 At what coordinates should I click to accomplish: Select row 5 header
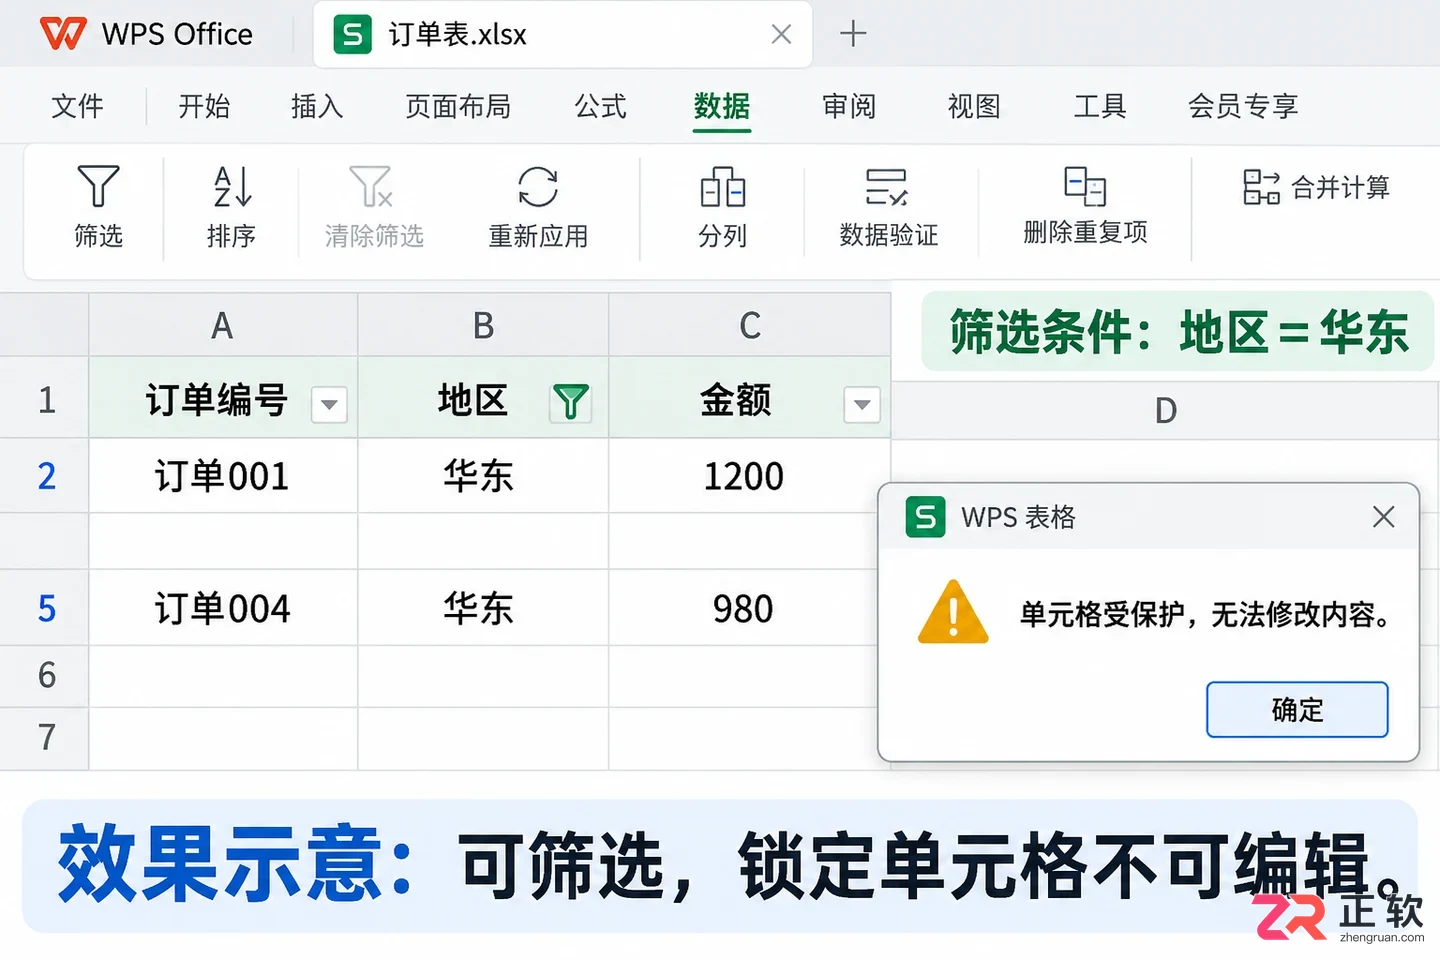pyautogui.click(x=45, y=608)
